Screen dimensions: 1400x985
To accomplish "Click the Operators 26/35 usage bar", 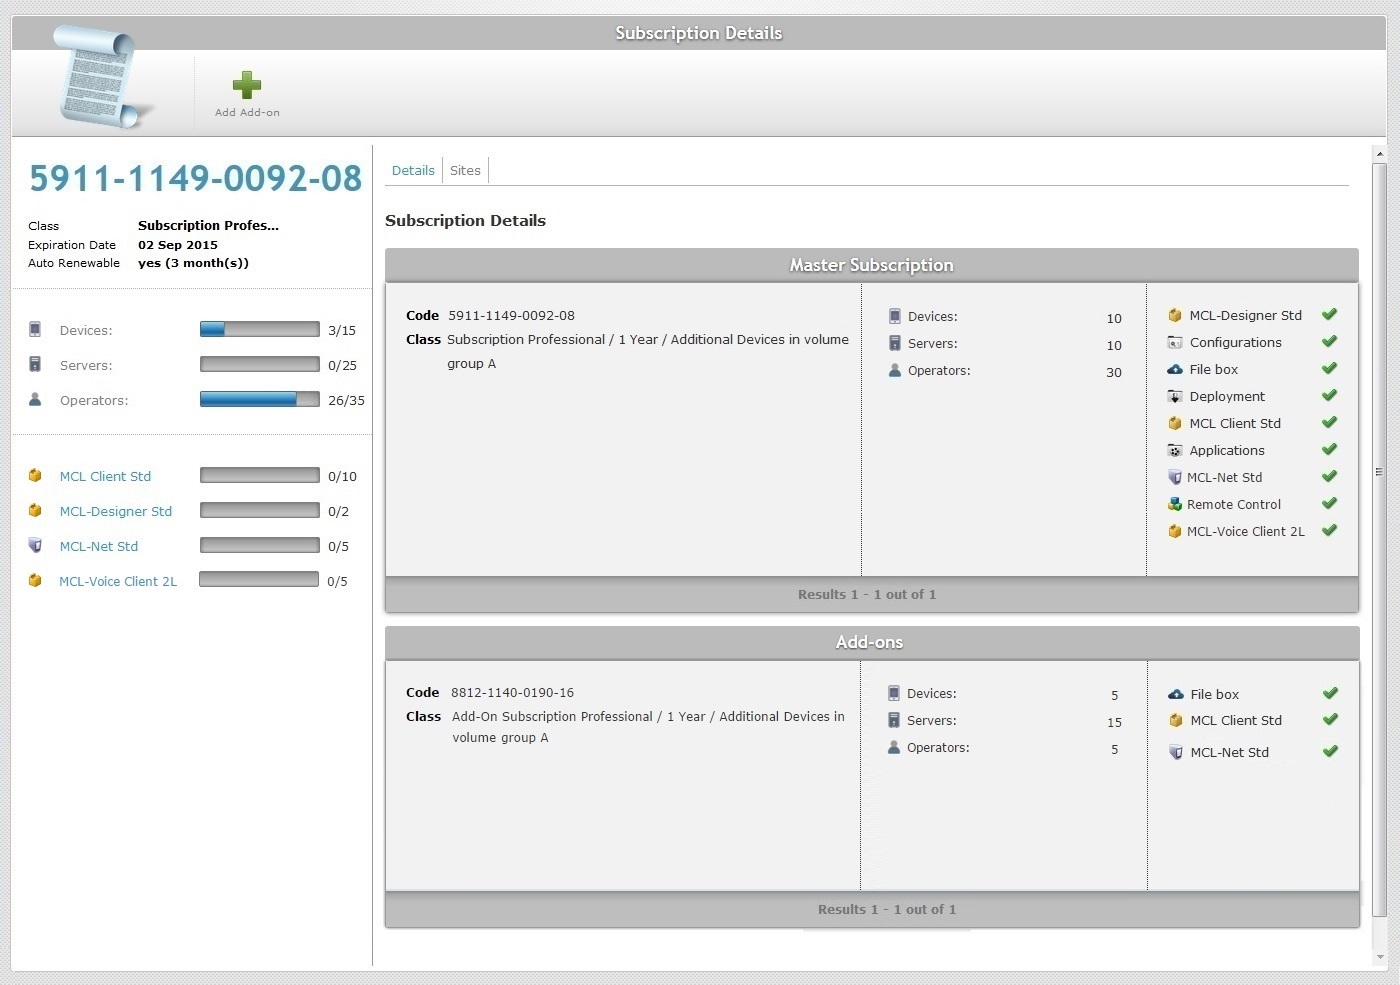I will [x=260, y=399].
